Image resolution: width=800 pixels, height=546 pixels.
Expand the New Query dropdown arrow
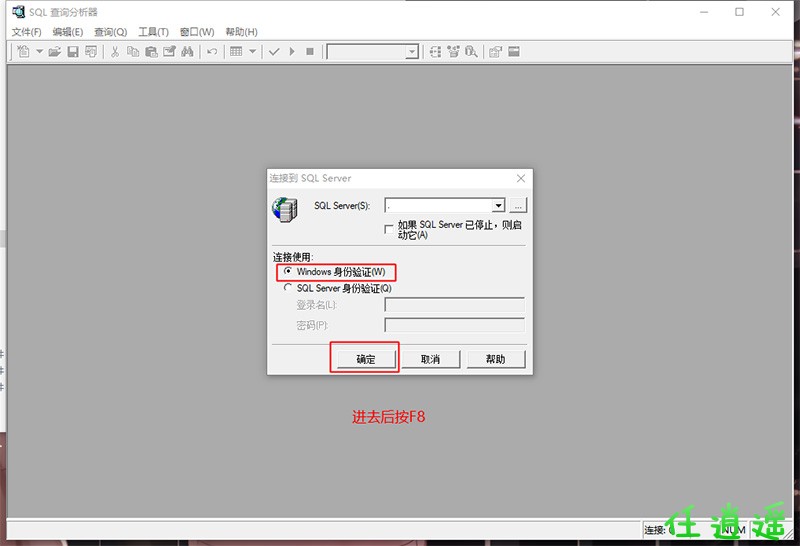39,52
